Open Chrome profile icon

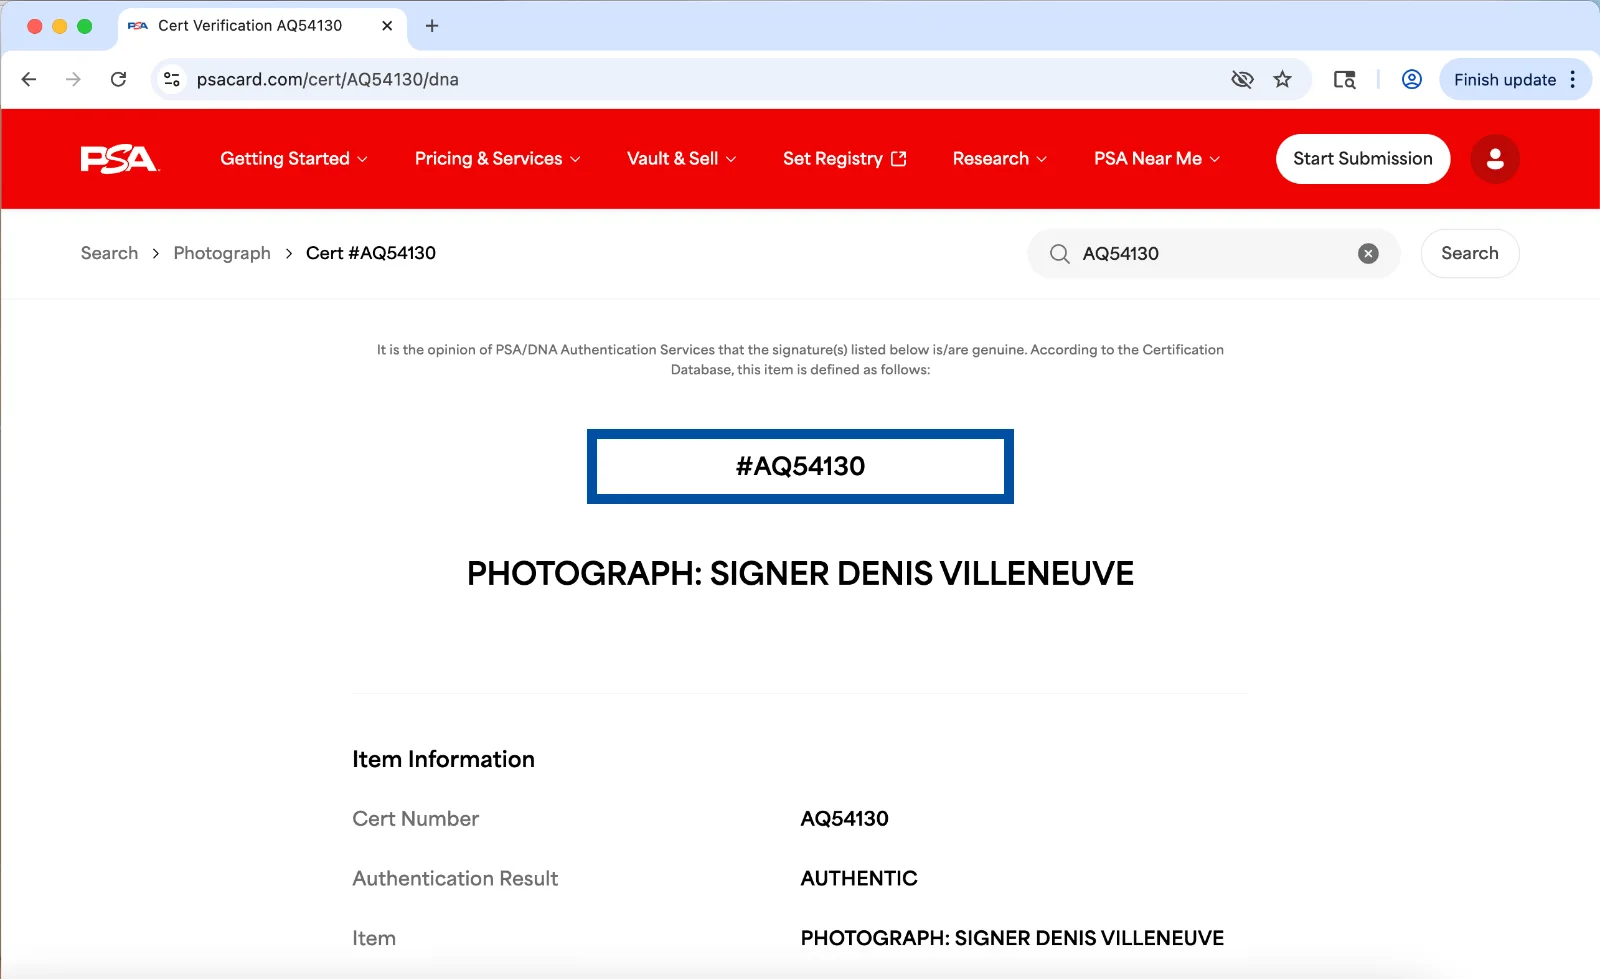(x=1412, y=79)
